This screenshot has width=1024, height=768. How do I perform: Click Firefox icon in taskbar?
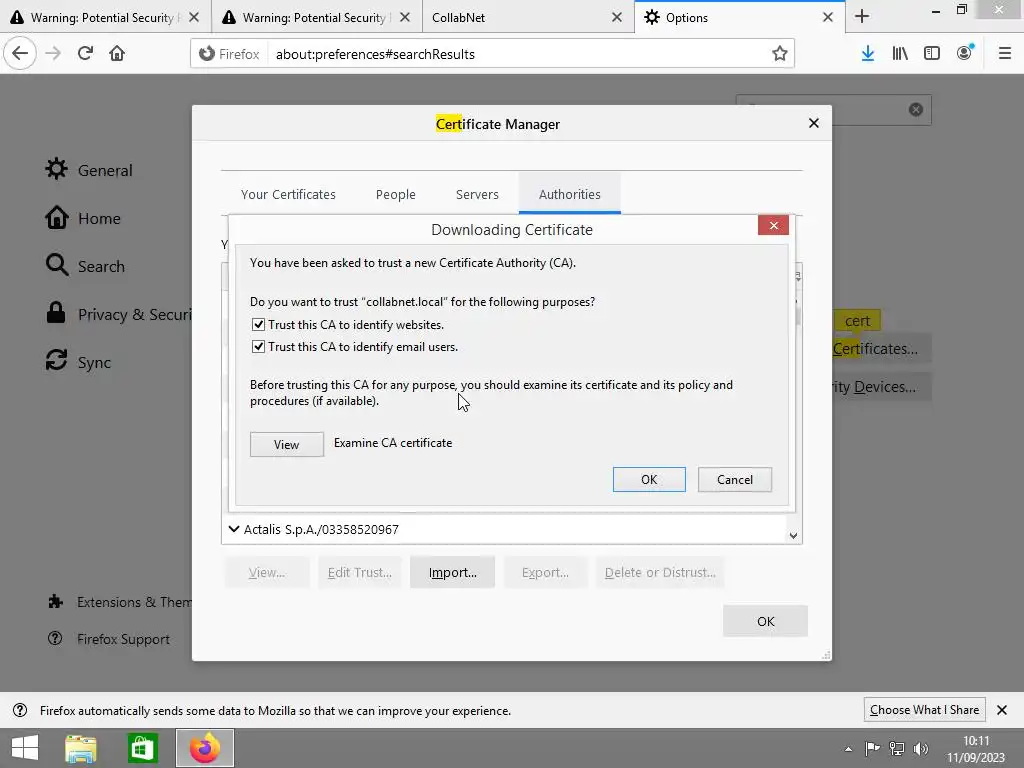point(205,748)
